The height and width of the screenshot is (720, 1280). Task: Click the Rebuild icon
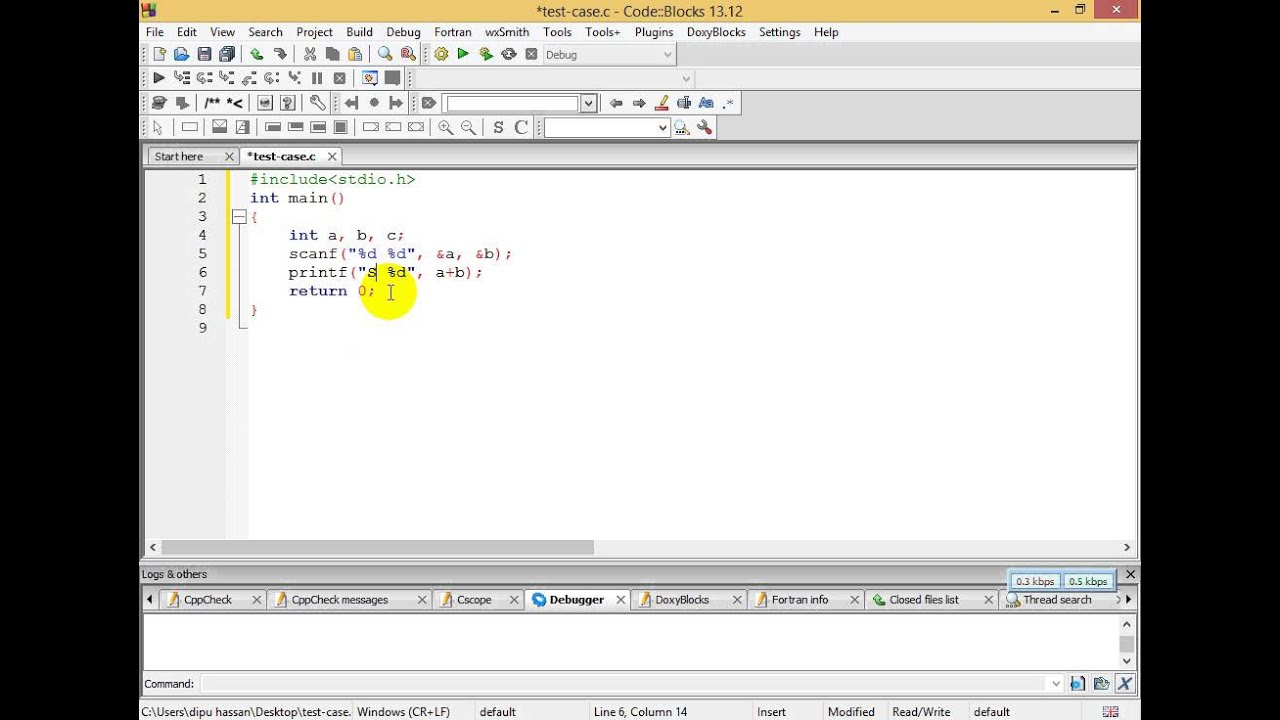point(508,54)
